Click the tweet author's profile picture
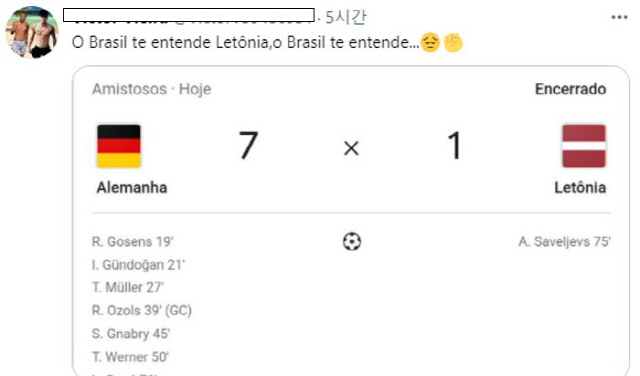Viewport: 640px width, 376px height. coord(32,32)
